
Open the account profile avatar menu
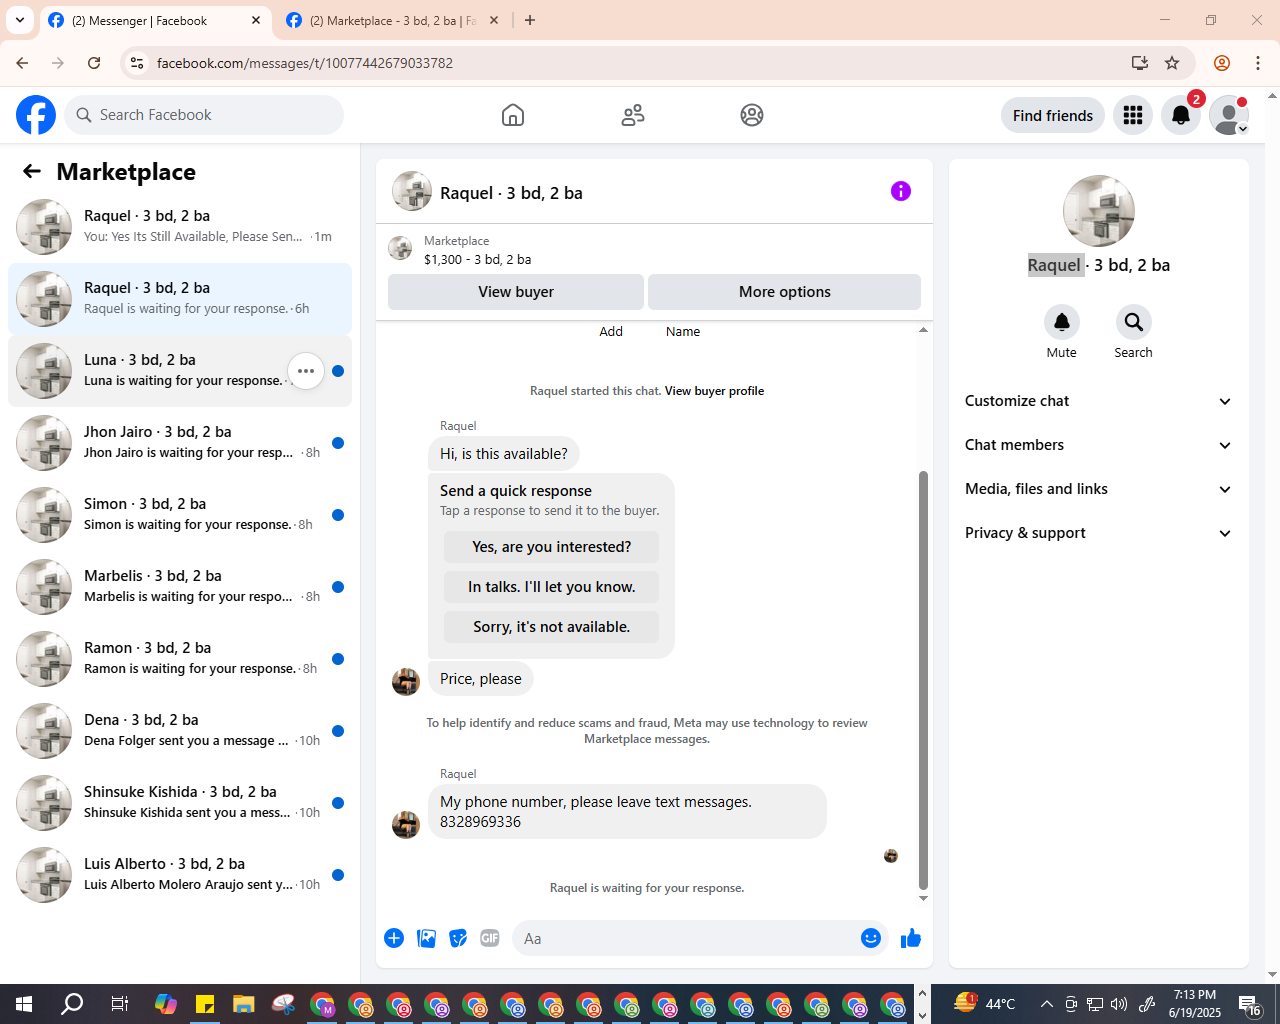click(x=1229, y=115)
